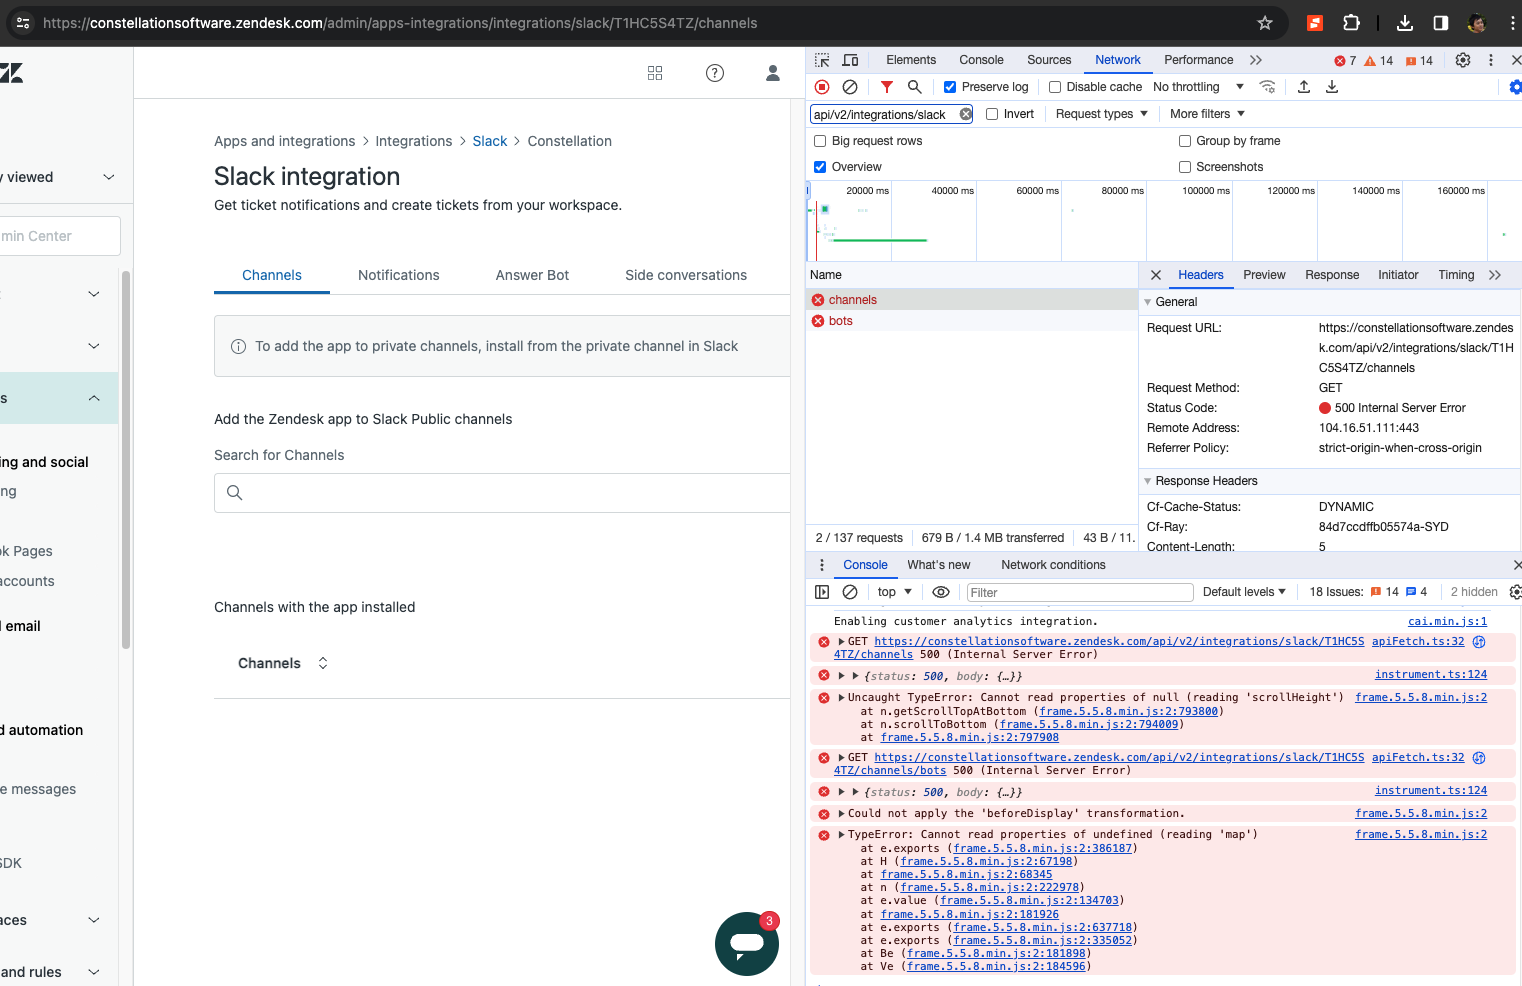The width and height of the screenshot is (1522, 986).
Task: Open the network search magnifier
Action: pos(914,87)
